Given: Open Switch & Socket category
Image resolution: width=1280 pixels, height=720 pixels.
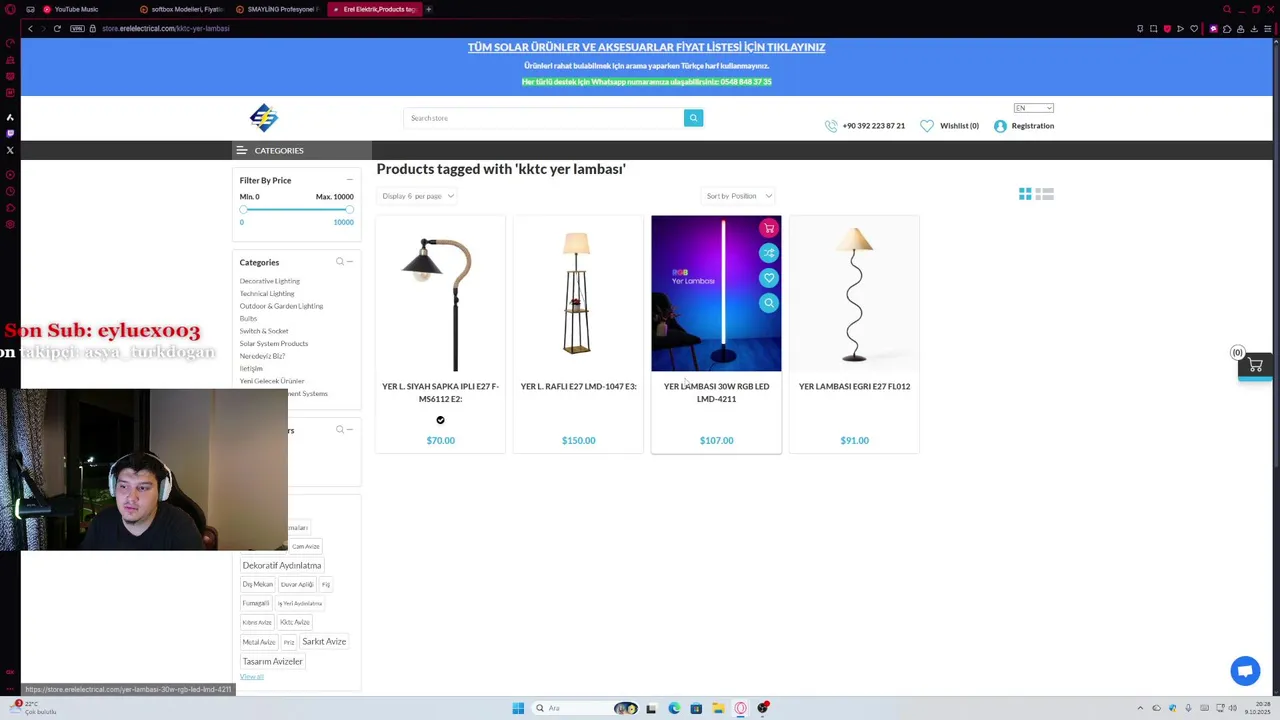Looking at the screenshot, I should tap(264, 331).
